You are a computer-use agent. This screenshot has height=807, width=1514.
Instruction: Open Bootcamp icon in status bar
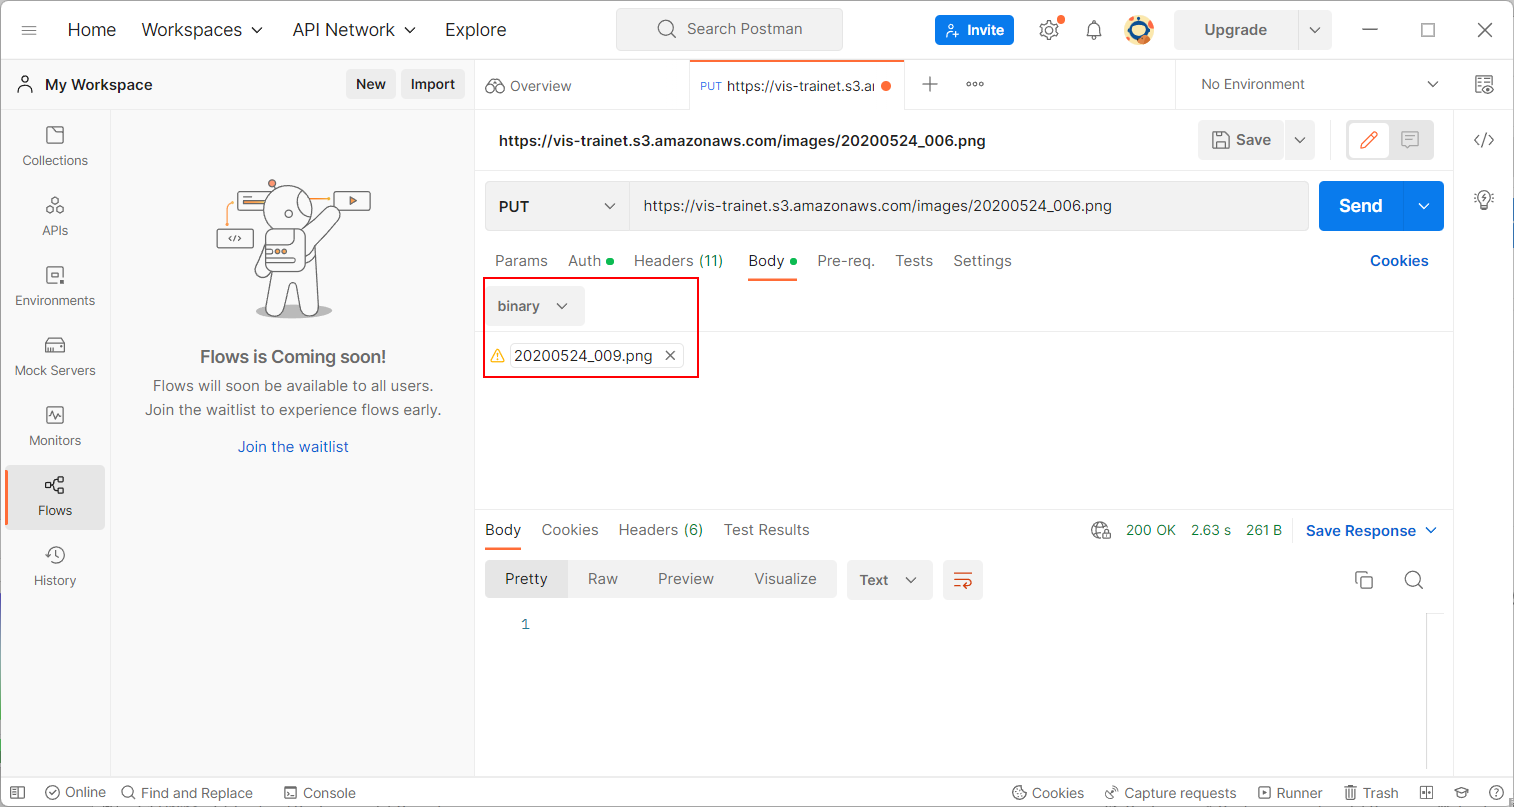pyautogui.click(x=1461, y=792)
